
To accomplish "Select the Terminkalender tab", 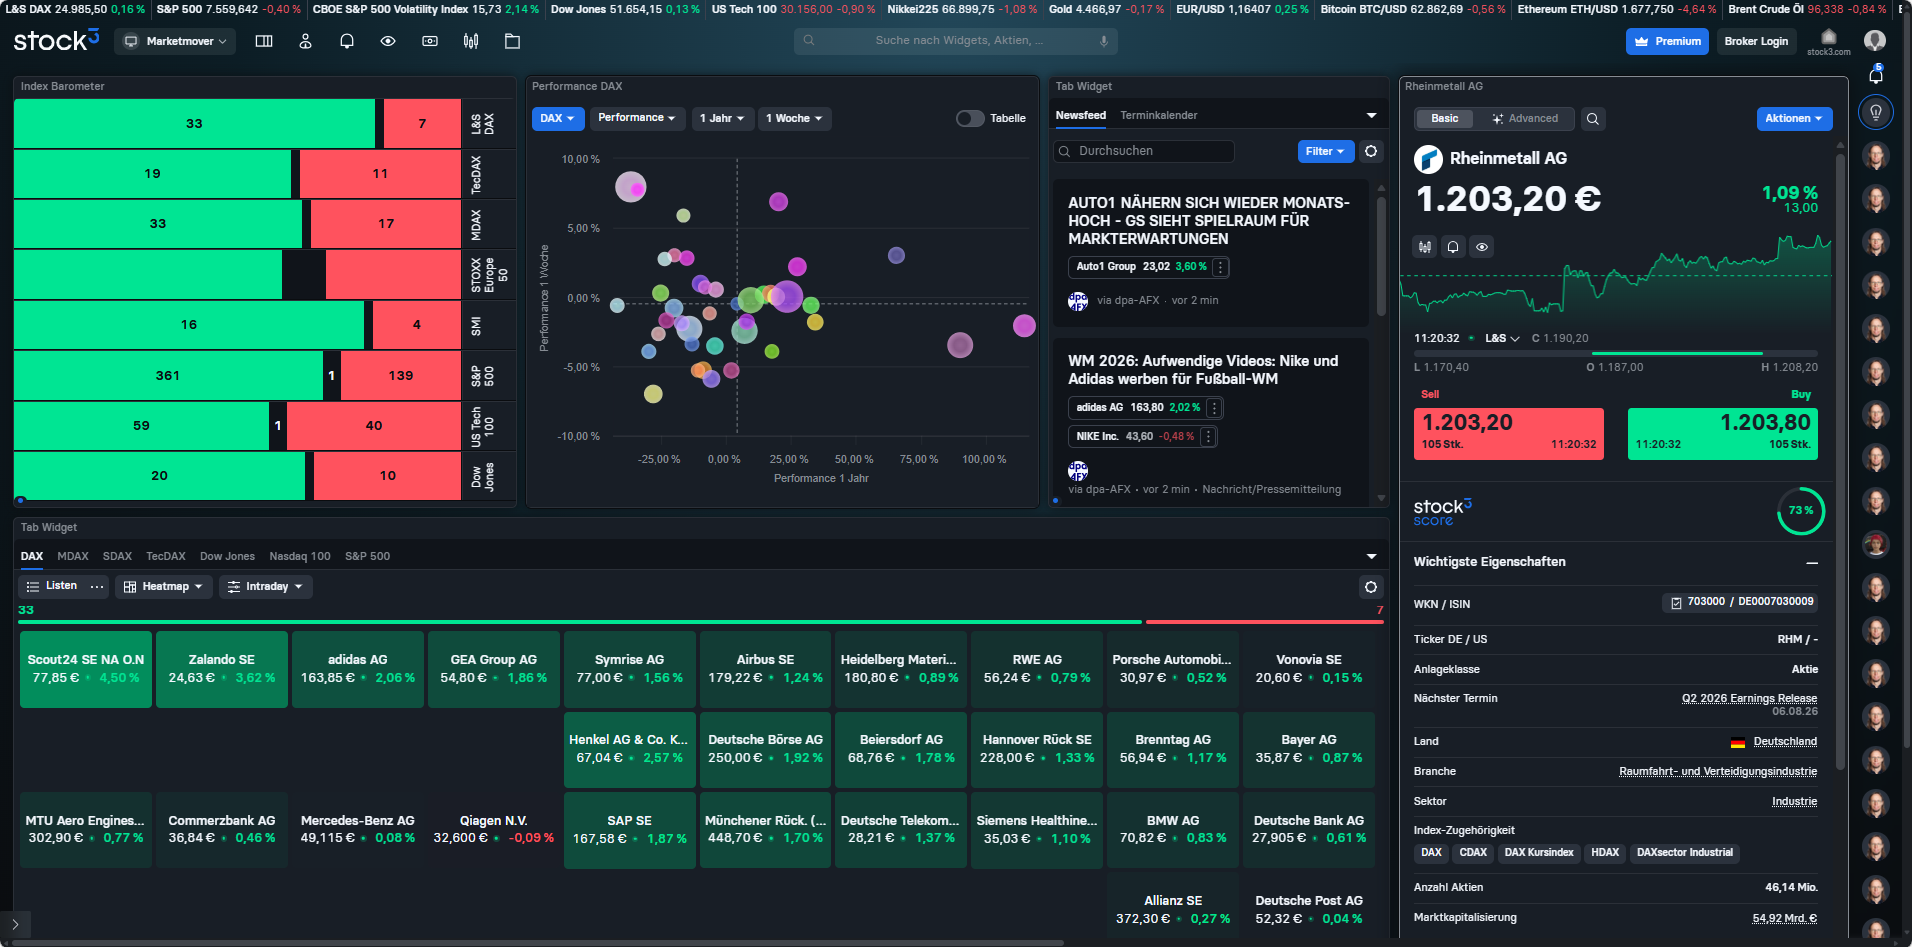I will coord(1159,115).
